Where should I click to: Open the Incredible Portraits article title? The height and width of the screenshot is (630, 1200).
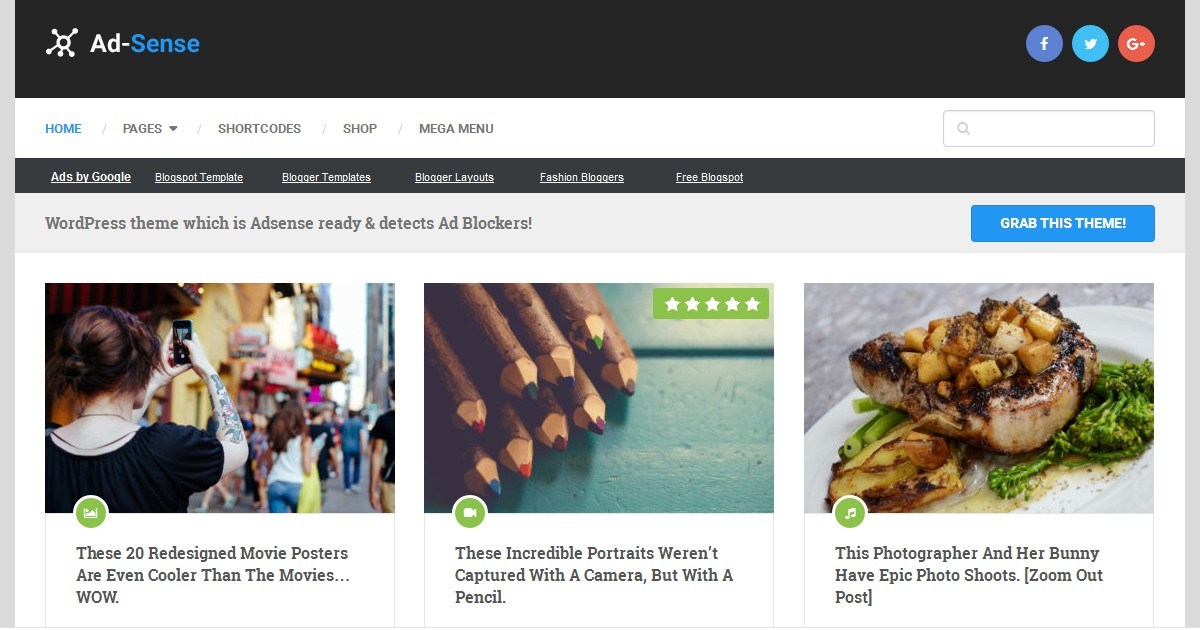[594, 575]
